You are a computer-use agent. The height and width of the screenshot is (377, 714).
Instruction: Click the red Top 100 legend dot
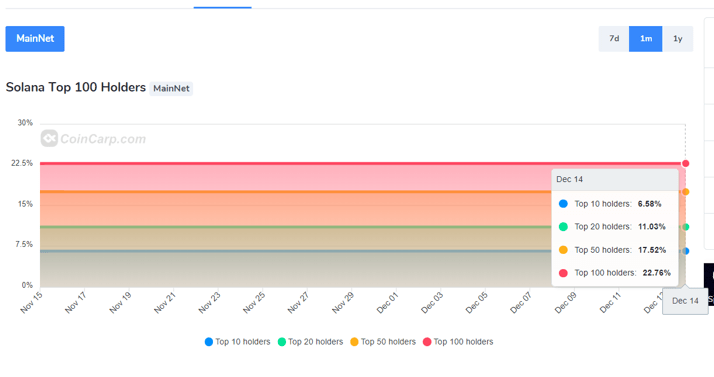(427, 342)
